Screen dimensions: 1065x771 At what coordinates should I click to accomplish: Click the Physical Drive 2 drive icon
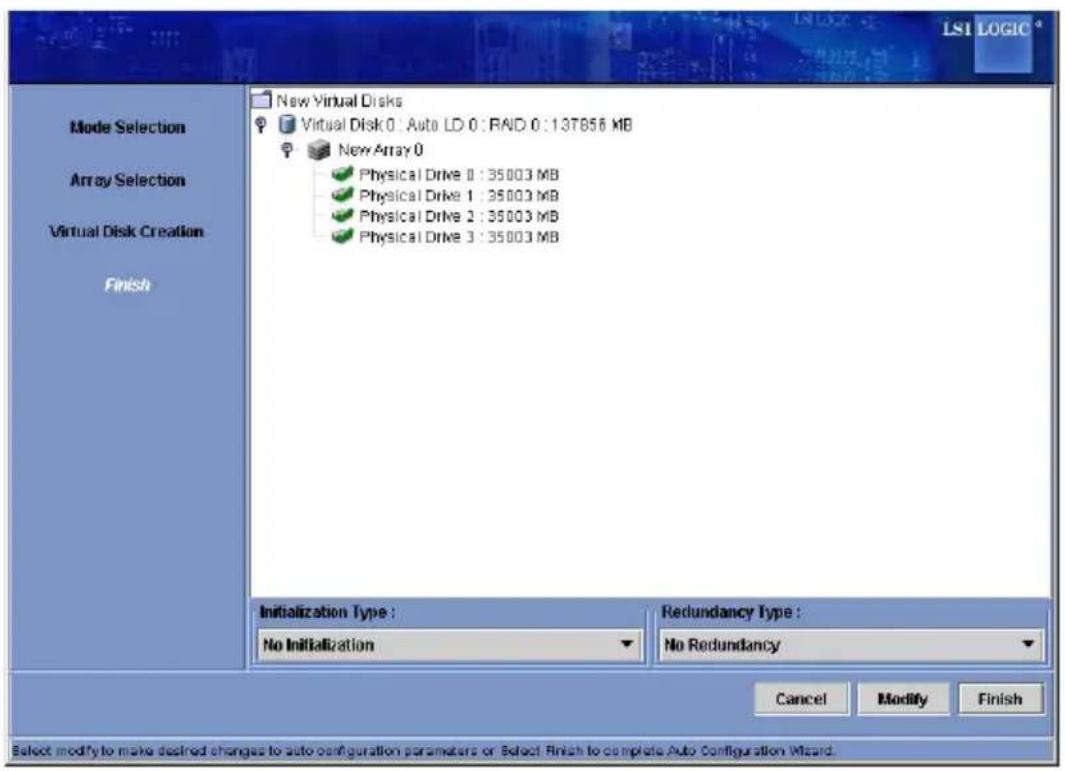(342, 215)
